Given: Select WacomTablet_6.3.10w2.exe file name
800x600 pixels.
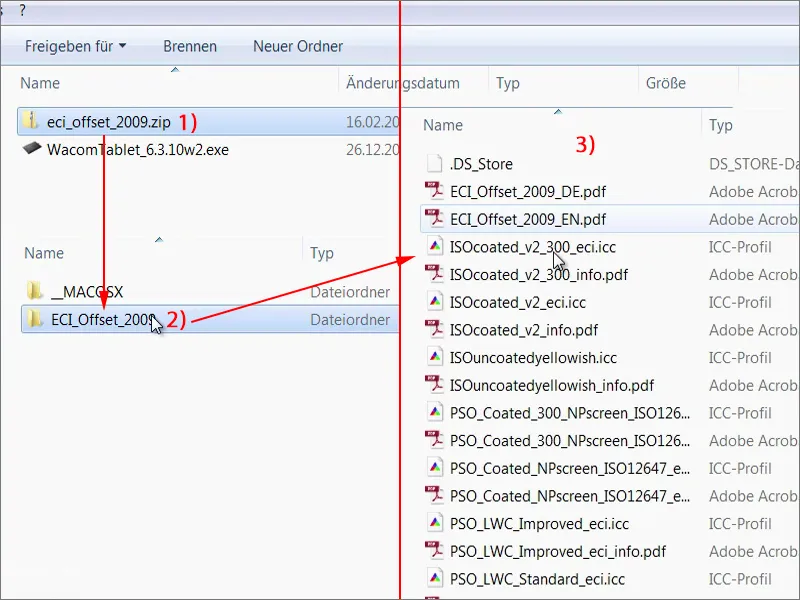Looking at the screenshot, I should (138, 150).
